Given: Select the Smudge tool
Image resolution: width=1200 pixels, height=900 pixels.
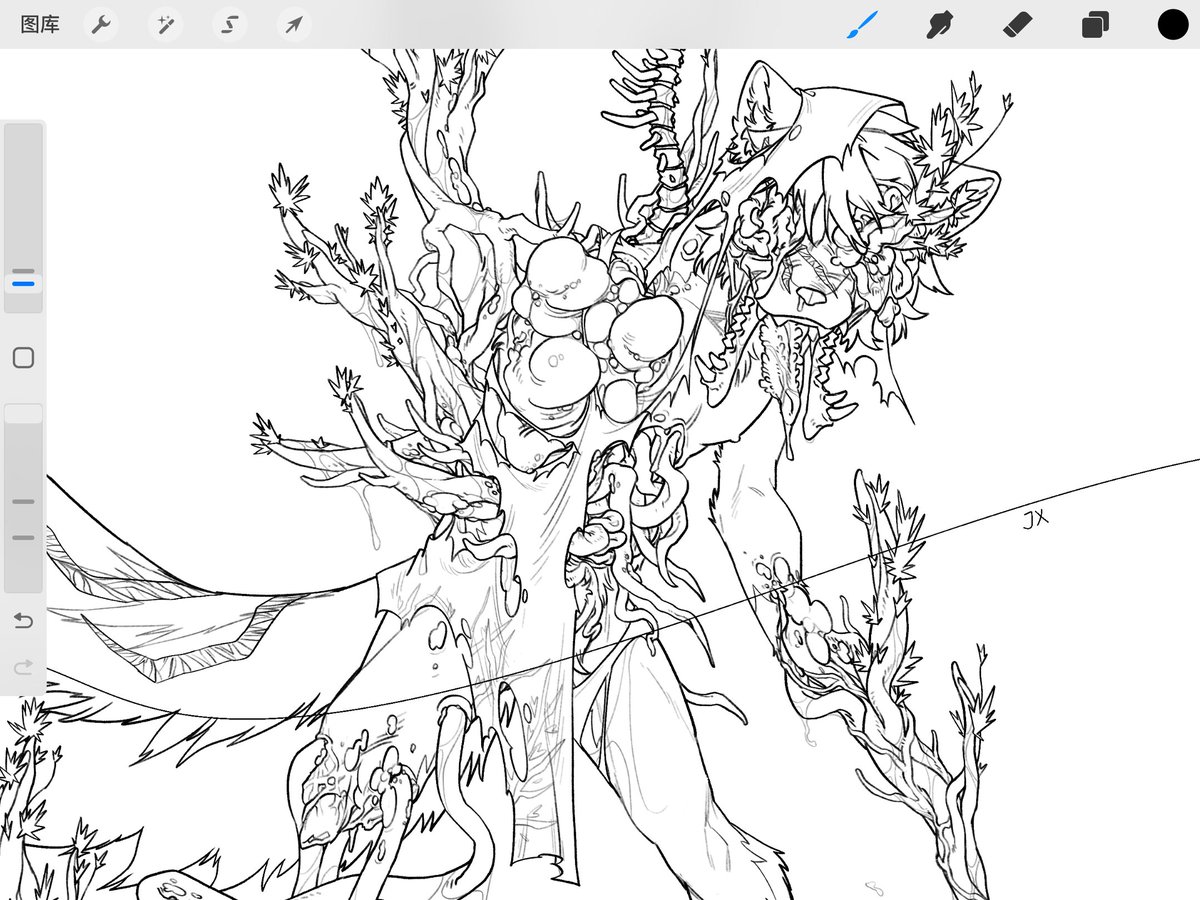Looking at the screenshot, I should click(x=939, y=25).
